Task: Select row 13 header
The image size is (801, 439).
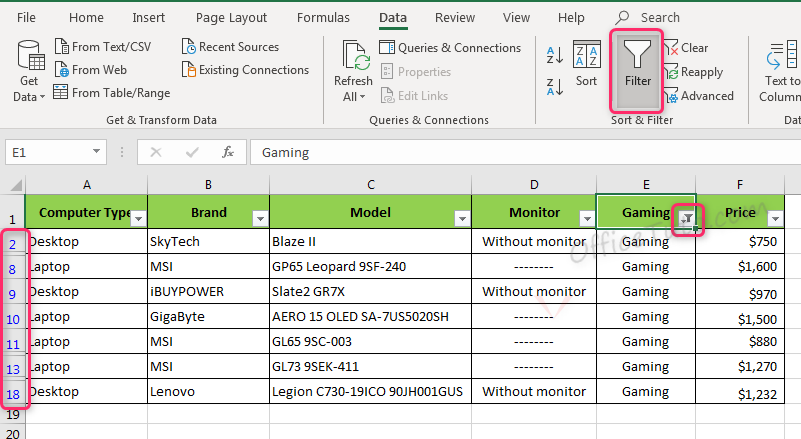Action: coord(12,369)
